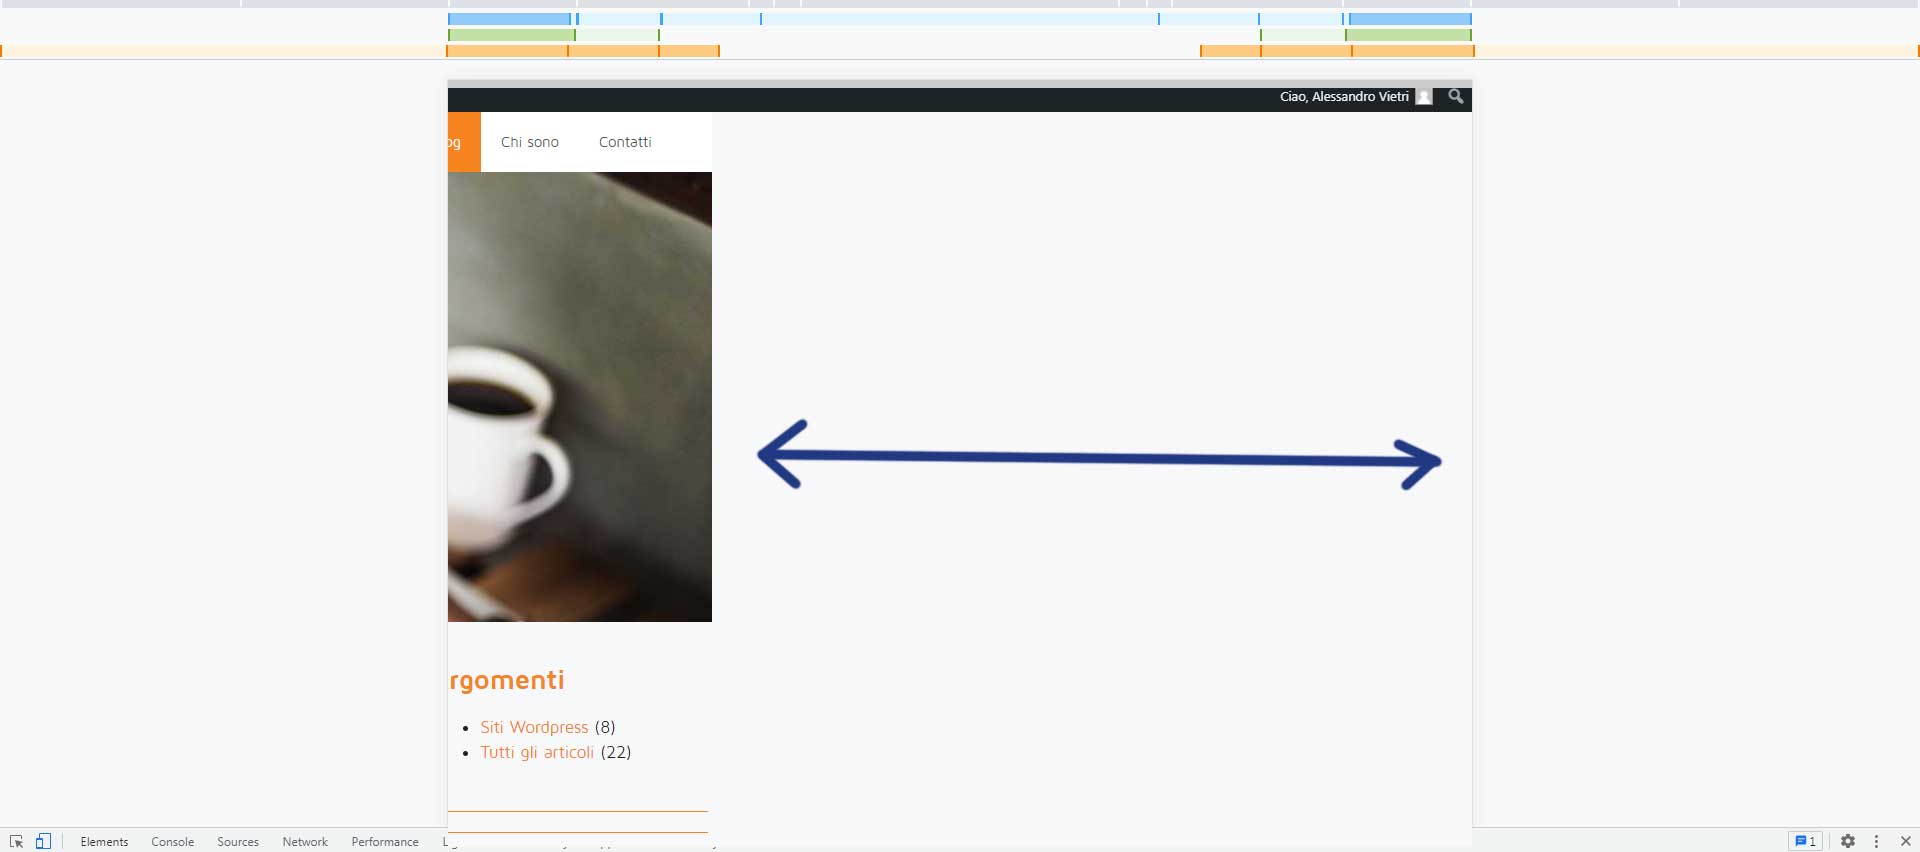Image resolution: width=1920 pixels, height=852 pixels.
Task: Open DevTools settings gear
Action: [1848, 841]
